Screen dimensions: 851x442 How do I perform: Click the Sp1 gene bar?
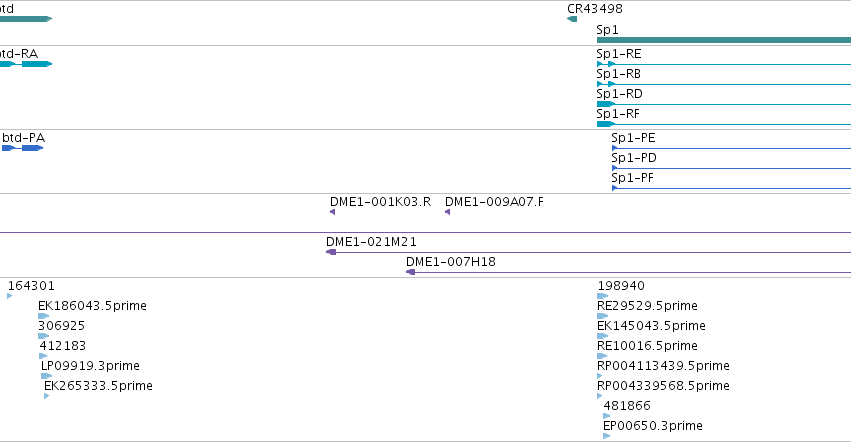723,40
